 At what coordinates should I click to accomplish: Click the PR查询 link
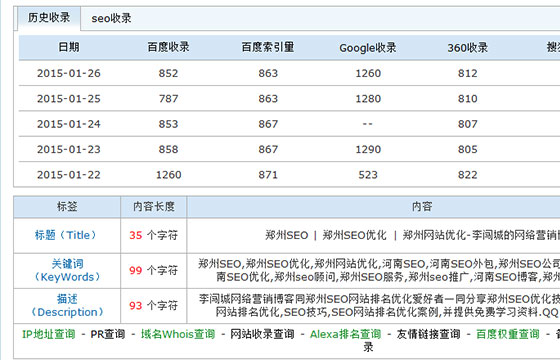(x=108, y=335)
